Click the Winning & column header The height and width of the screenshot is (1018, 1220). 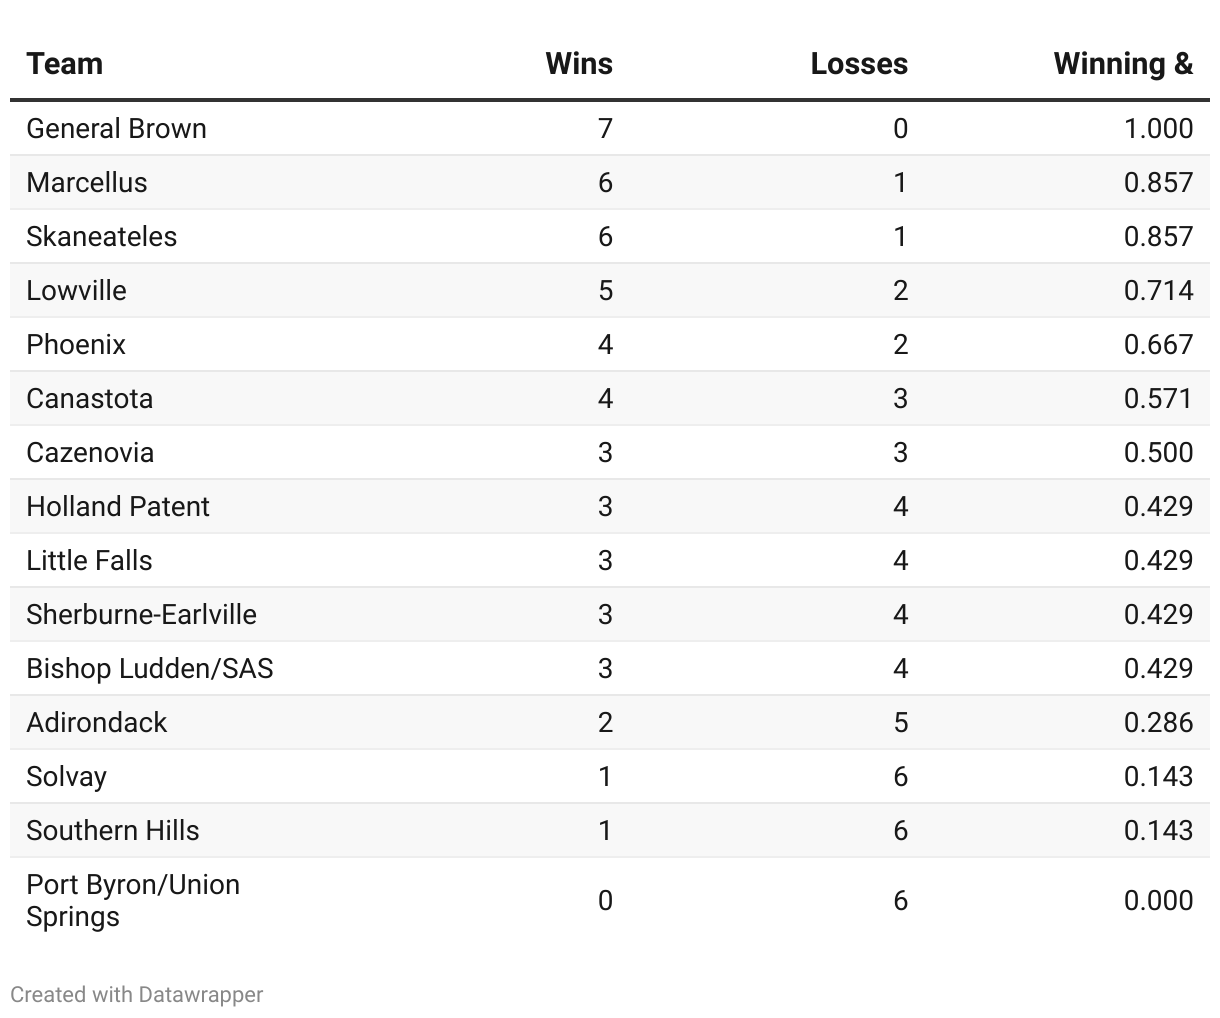coord(1123,64)
